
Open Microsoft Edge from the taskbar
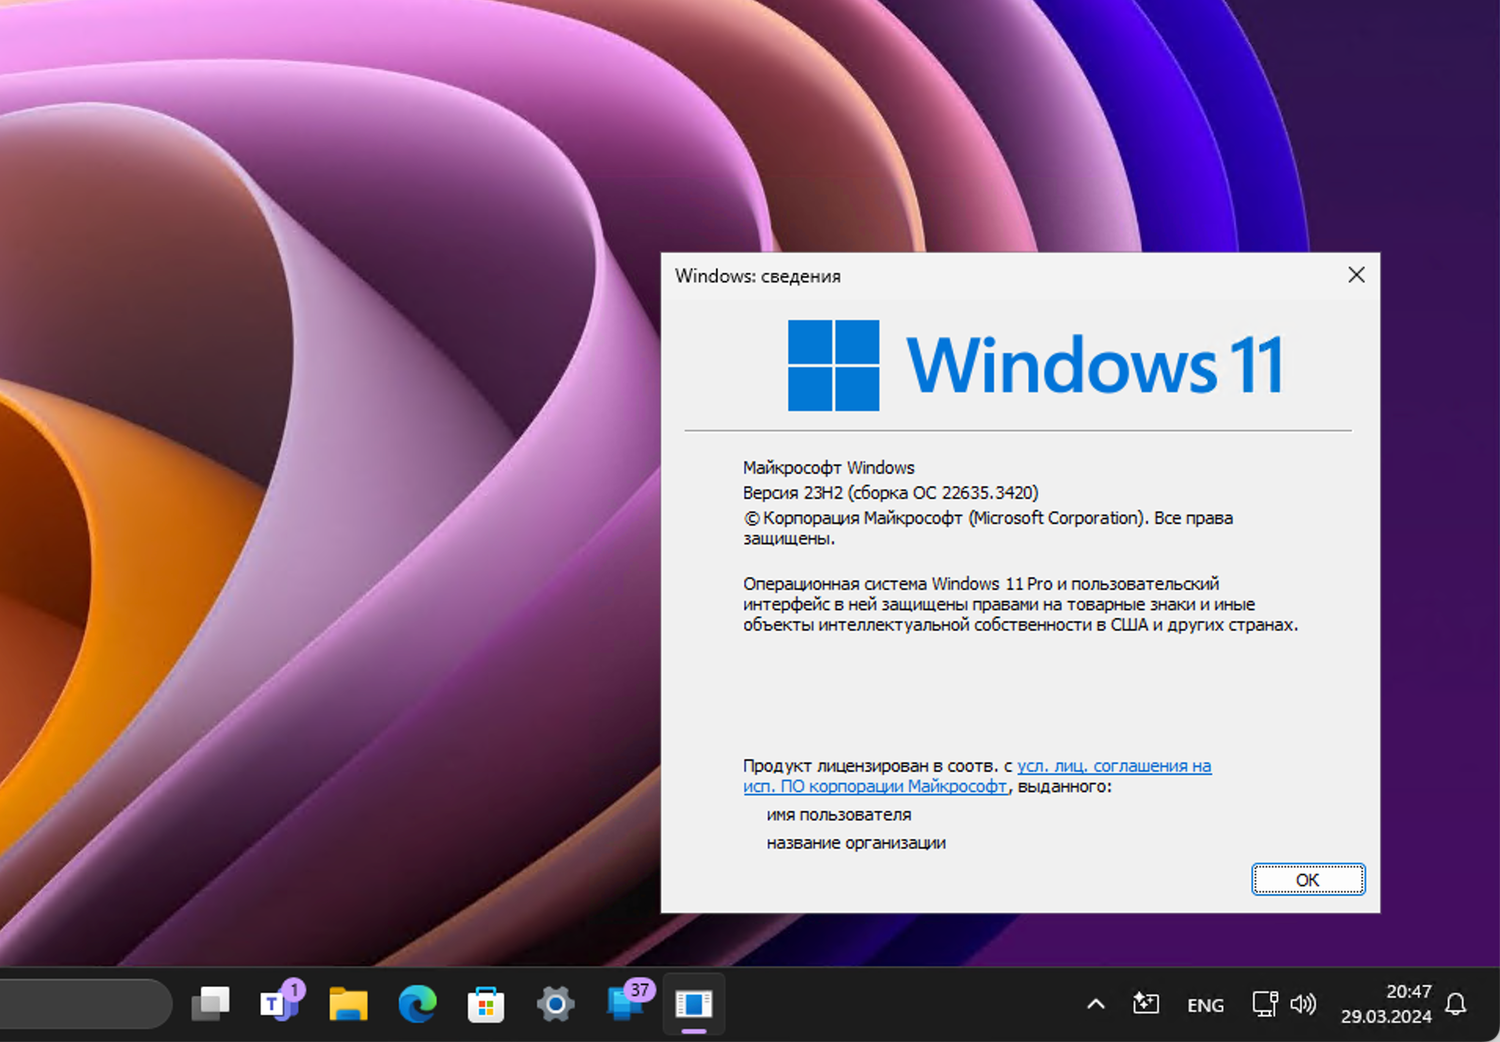(x=417, y=1004)
